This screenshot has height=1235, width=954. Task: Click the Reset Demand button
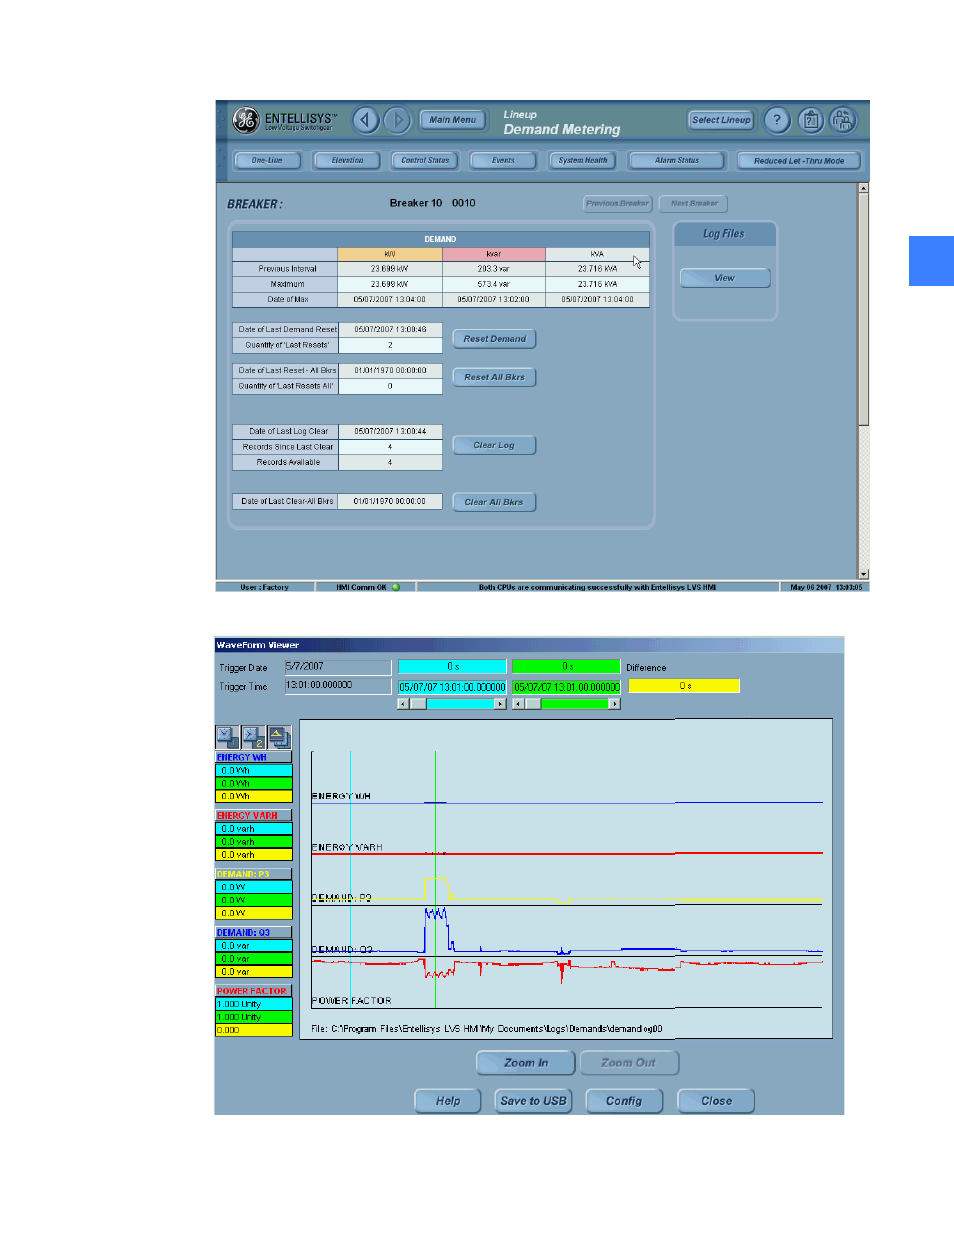[495, 339]
